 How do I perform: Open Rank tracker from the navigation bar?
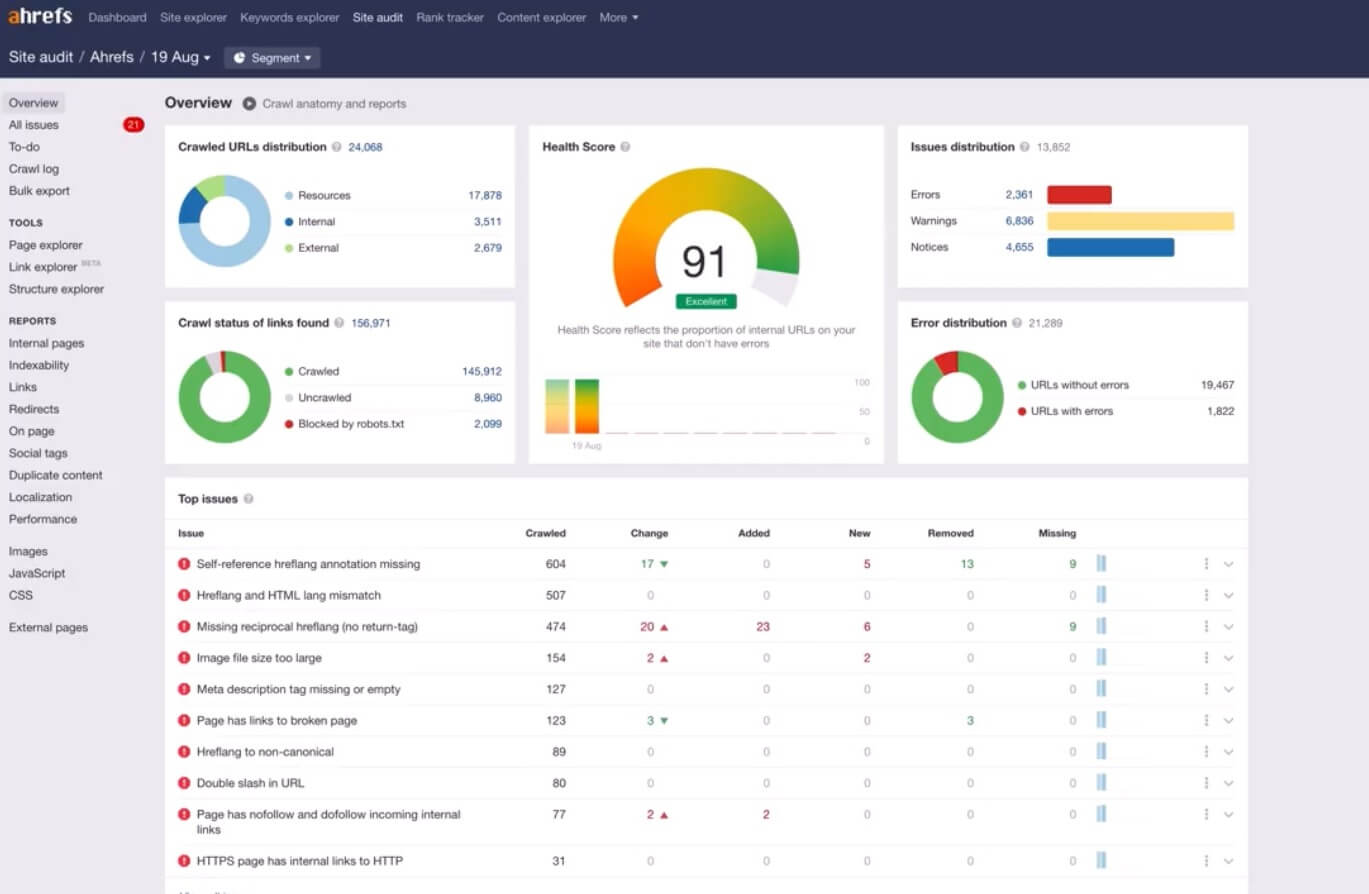(450, 17)
